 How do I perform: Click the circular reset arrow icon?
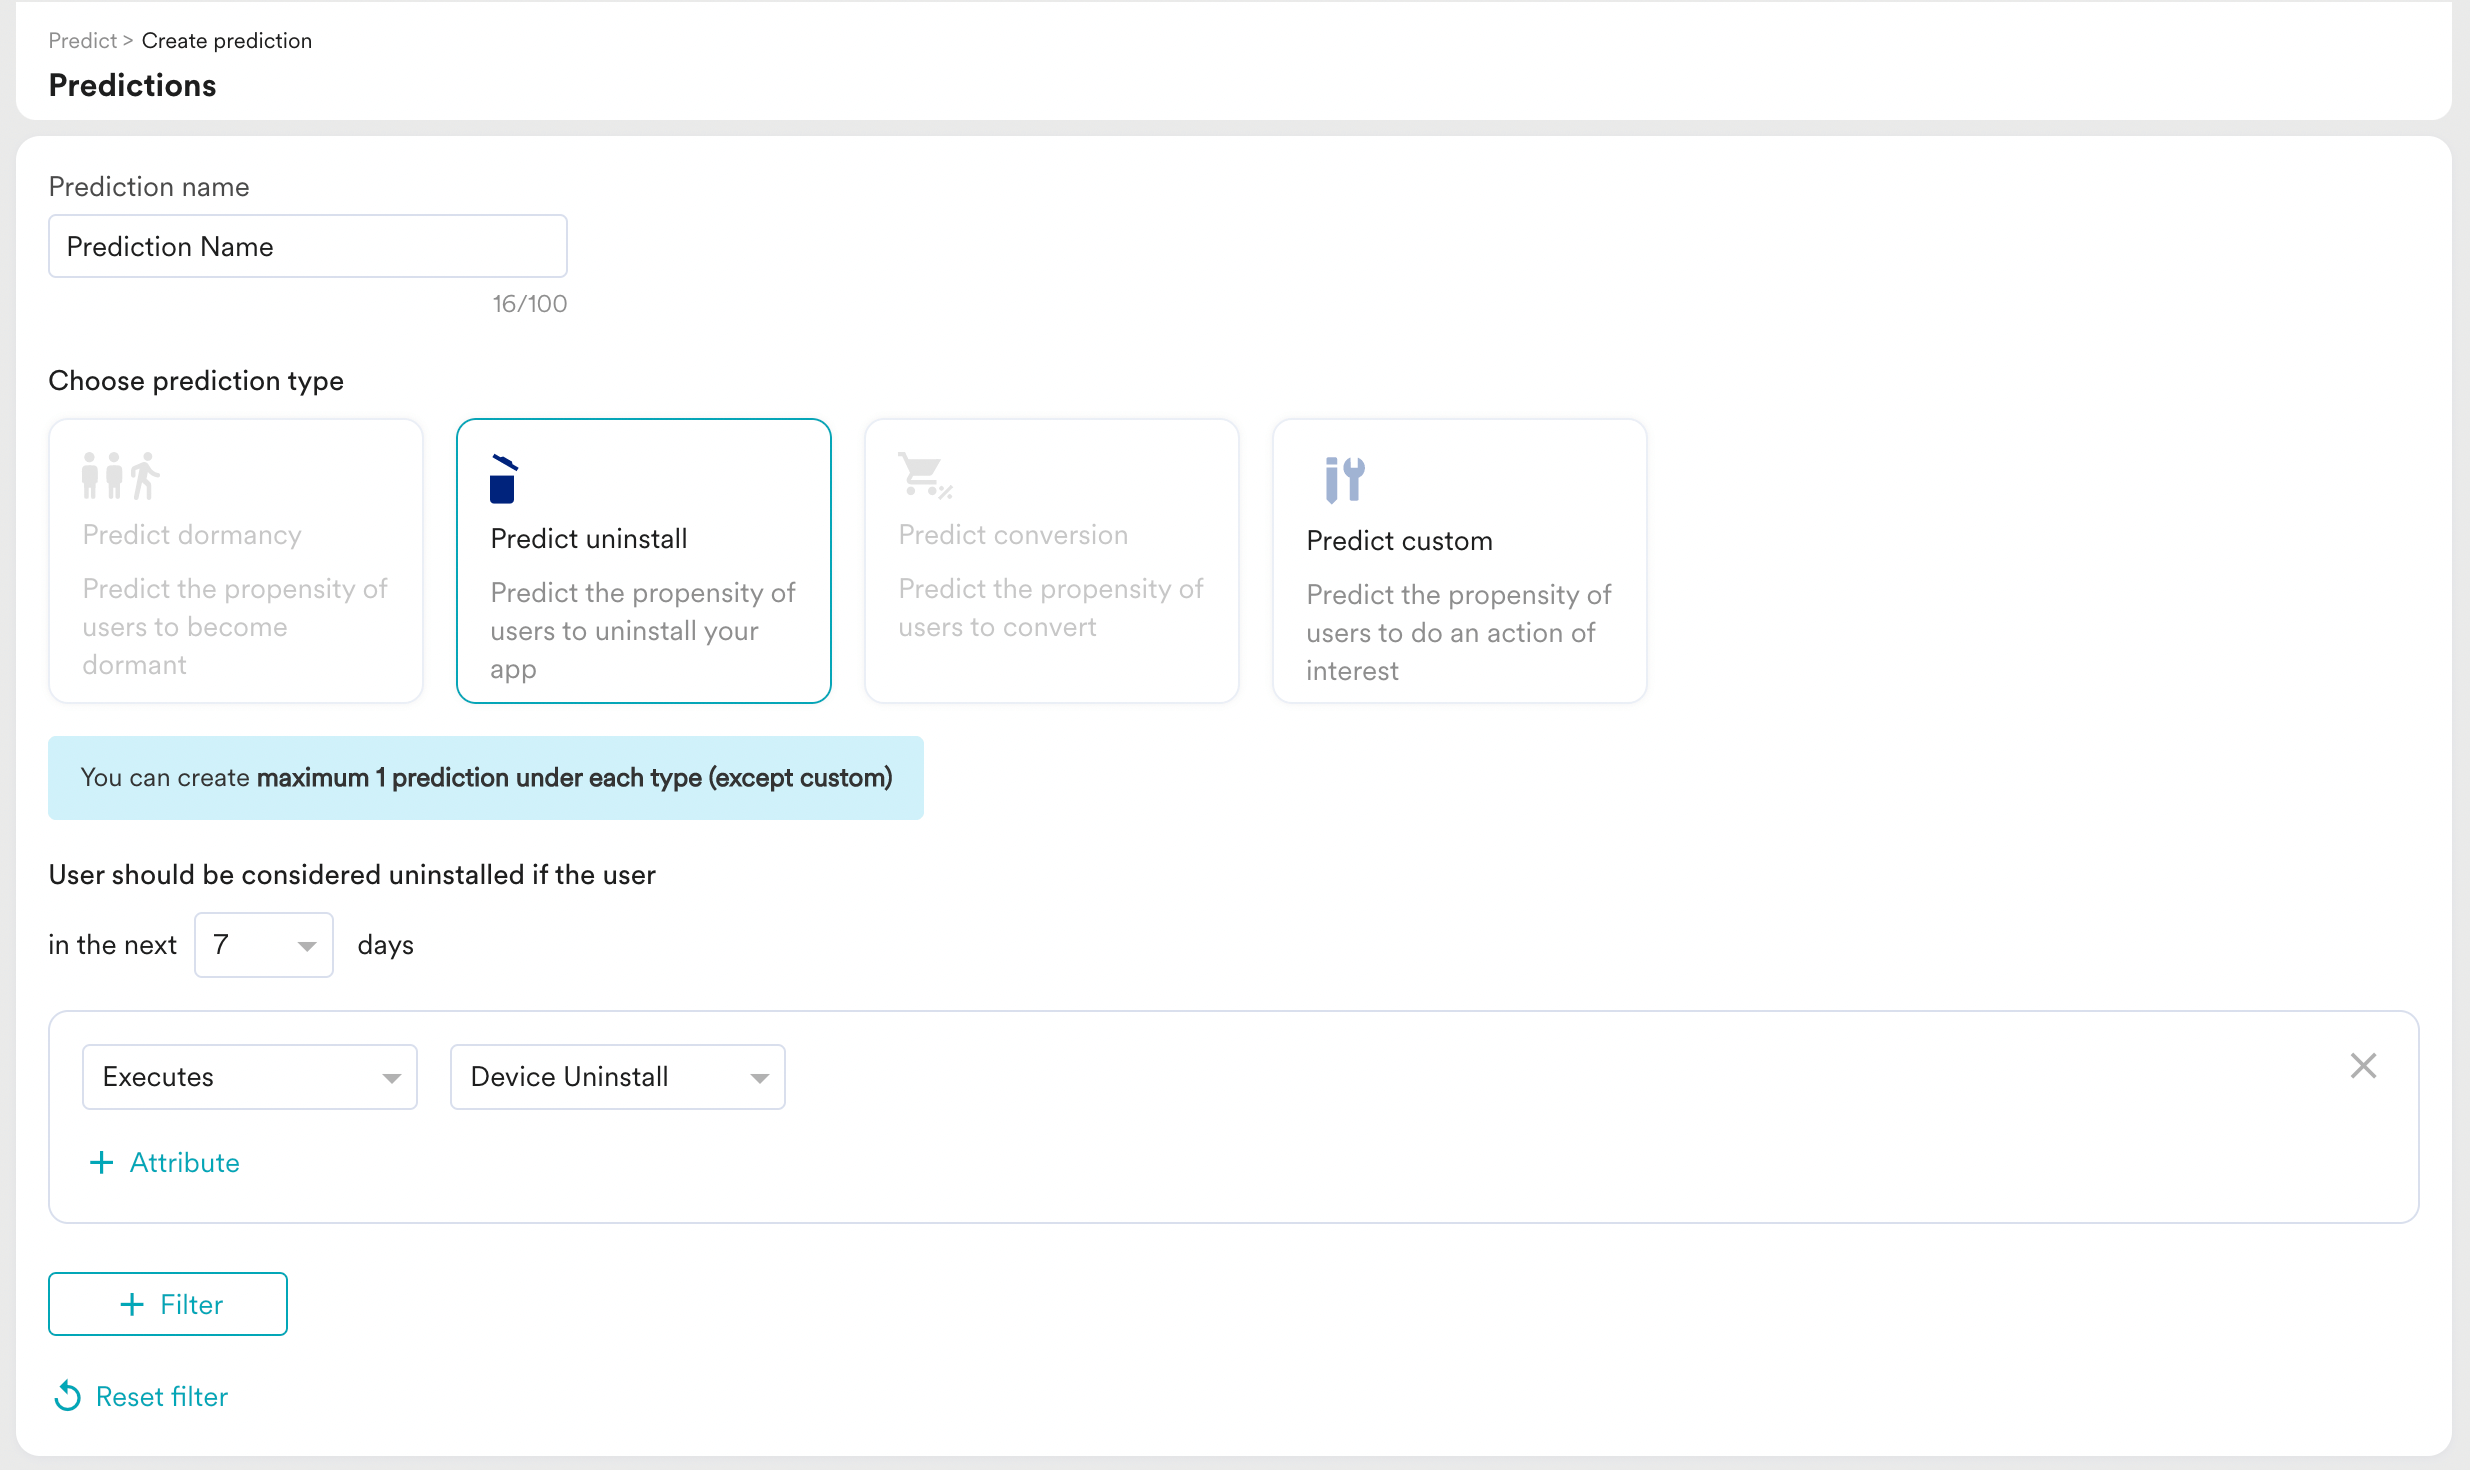click(67, 1396)
